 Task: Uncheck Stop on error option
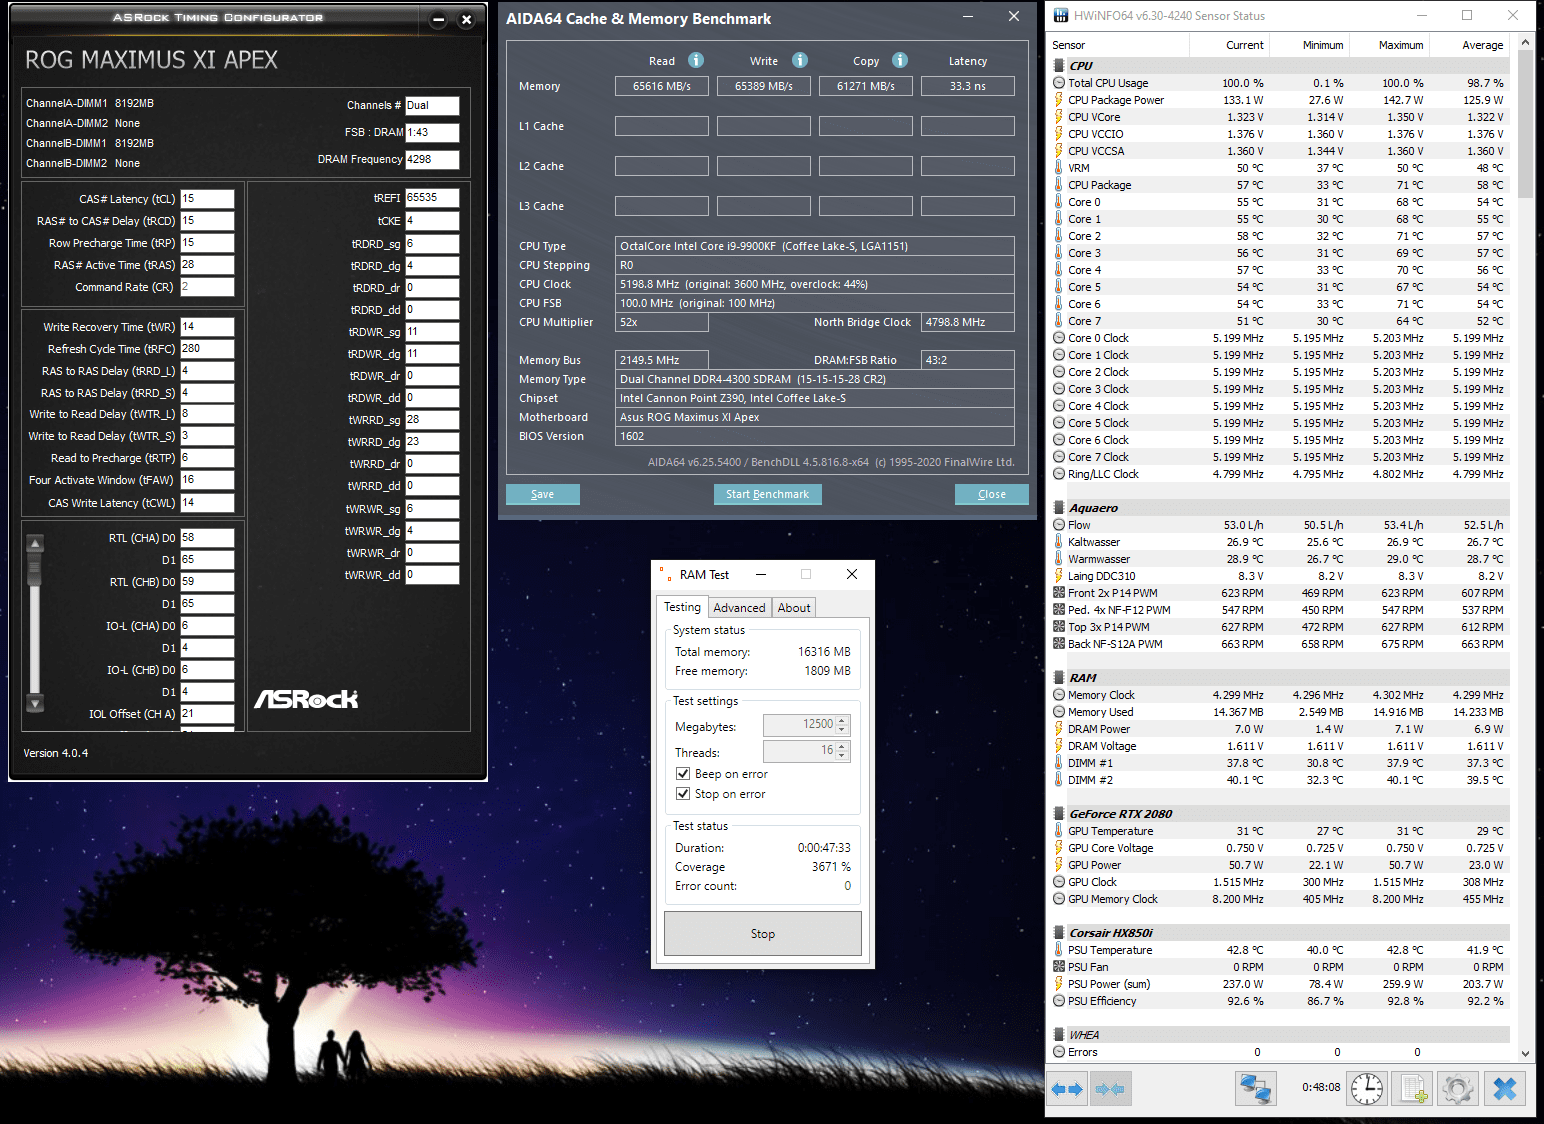coord(683,794)
